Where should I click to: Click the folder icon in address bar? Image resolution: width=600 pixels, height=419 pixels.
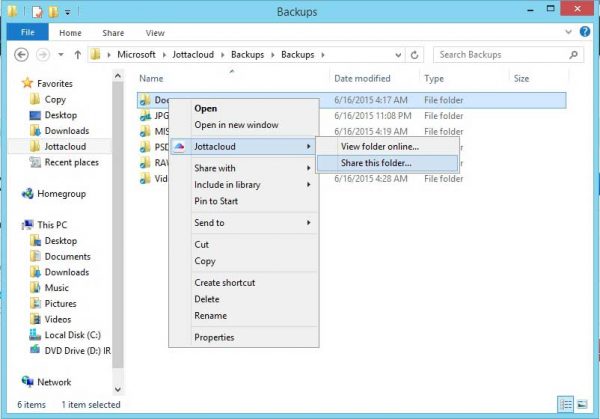(95, 54)
